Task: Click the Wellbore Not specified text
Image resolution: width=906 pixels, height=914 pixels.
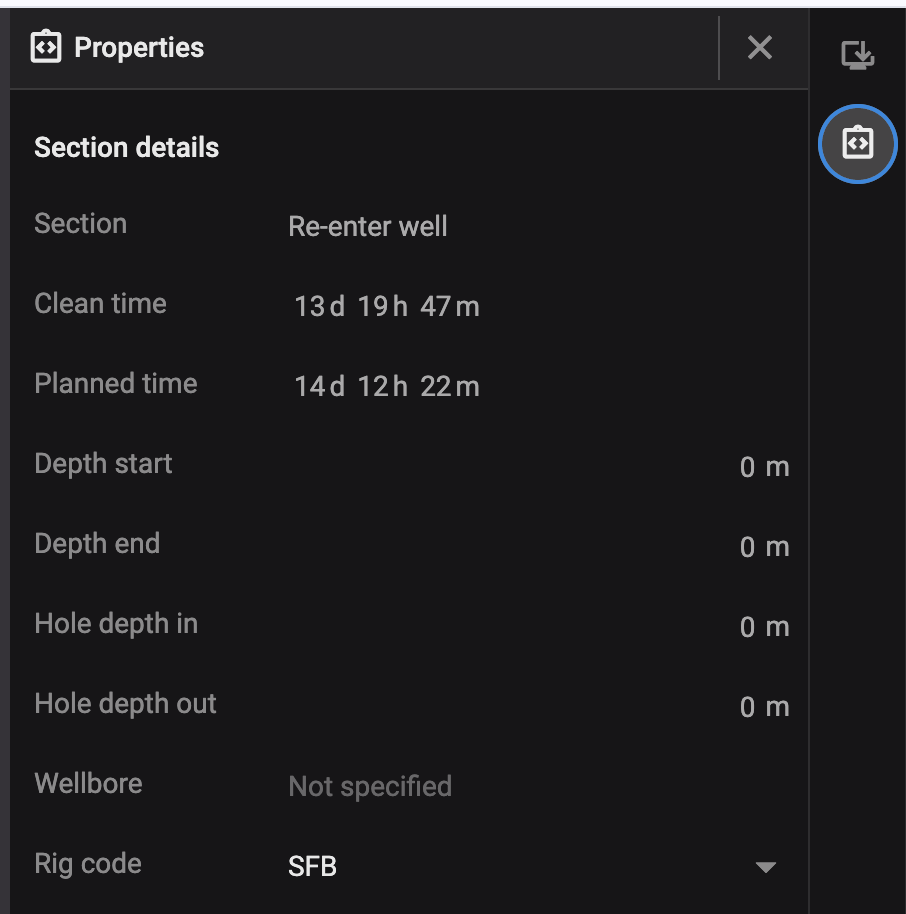Action: 369,786
